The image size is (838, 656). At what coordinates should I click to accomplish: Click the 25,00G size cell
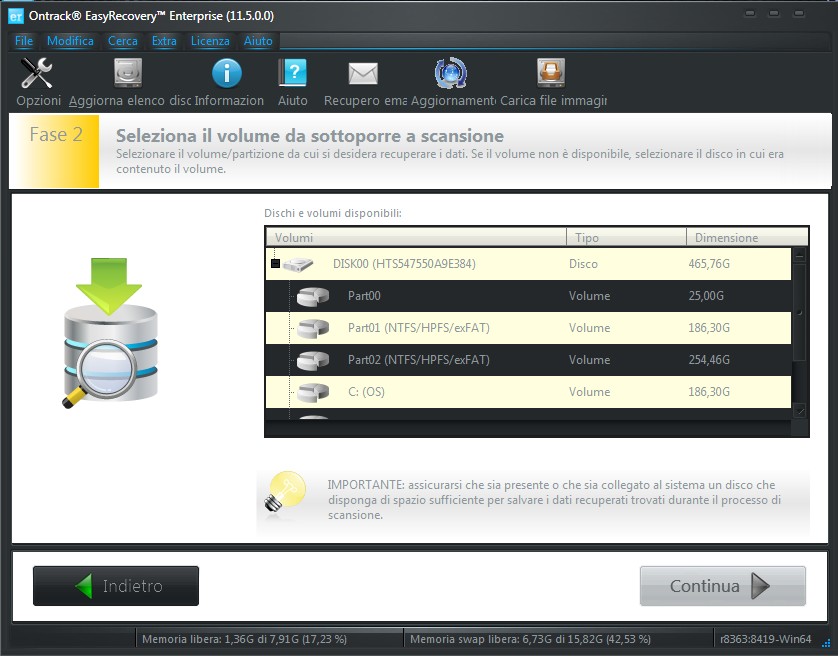point(706,296)
